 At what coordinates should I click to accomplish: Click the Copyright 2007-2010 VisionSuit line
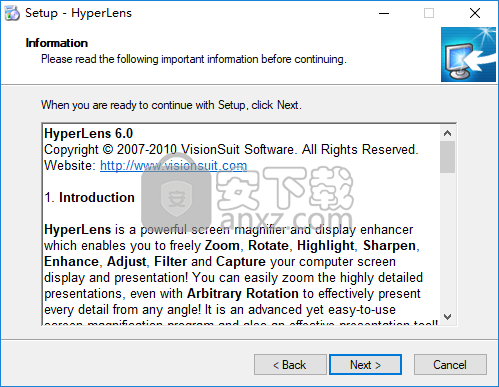(231, 149)
